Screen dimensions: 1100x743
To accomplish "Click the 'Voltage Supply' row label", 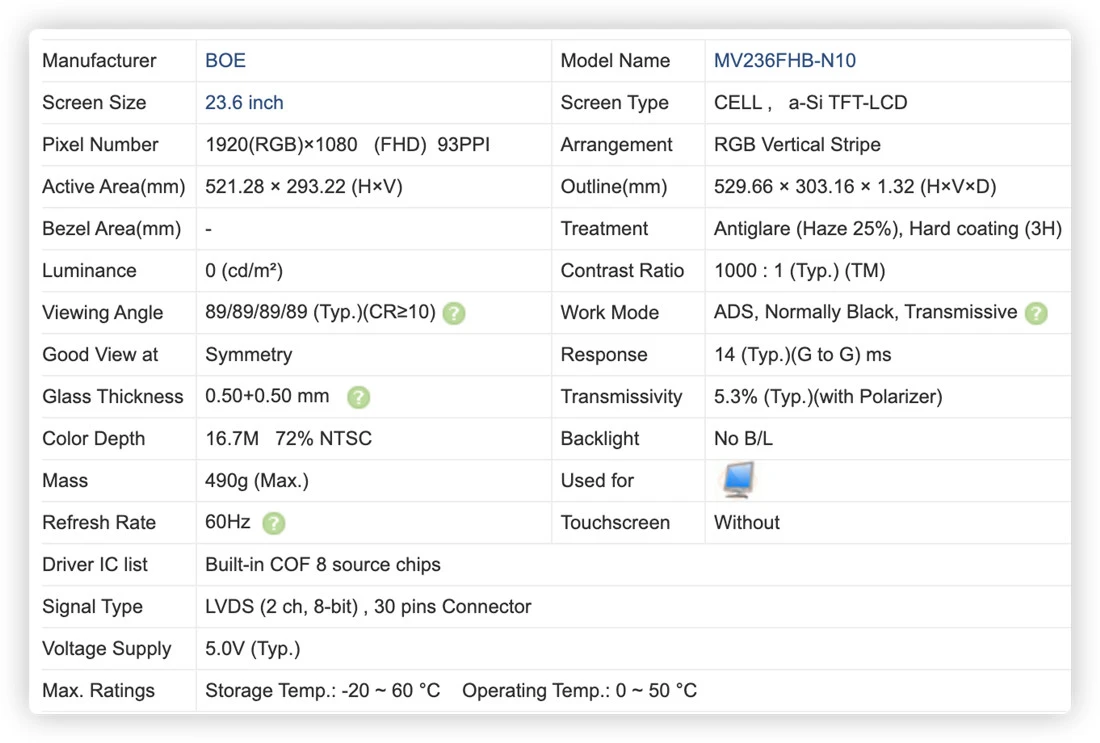I will click(107, 649).
